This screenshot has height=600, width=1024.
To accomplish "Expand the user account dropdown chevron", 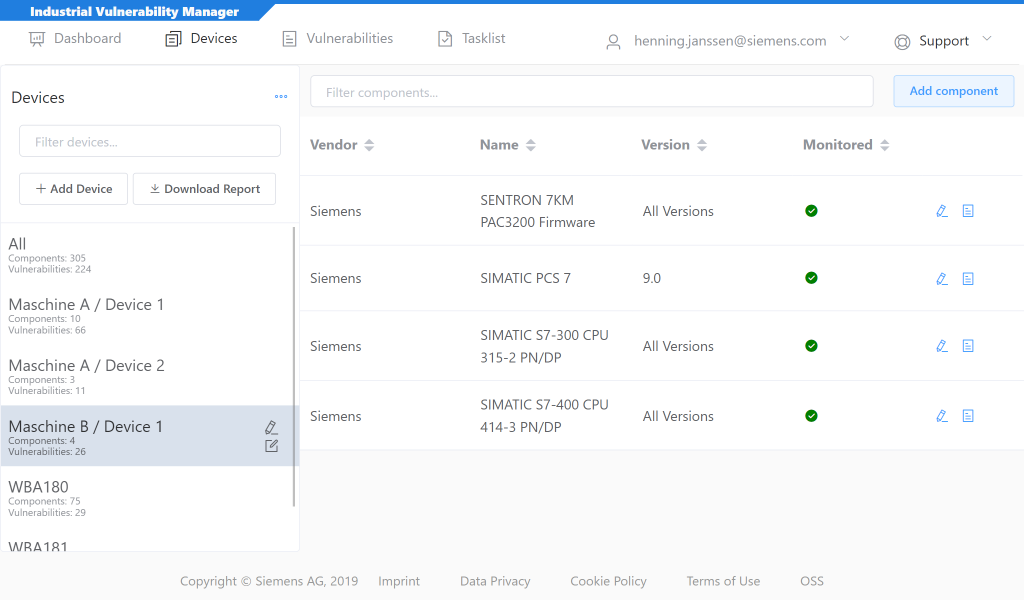I will coord(844,39).
